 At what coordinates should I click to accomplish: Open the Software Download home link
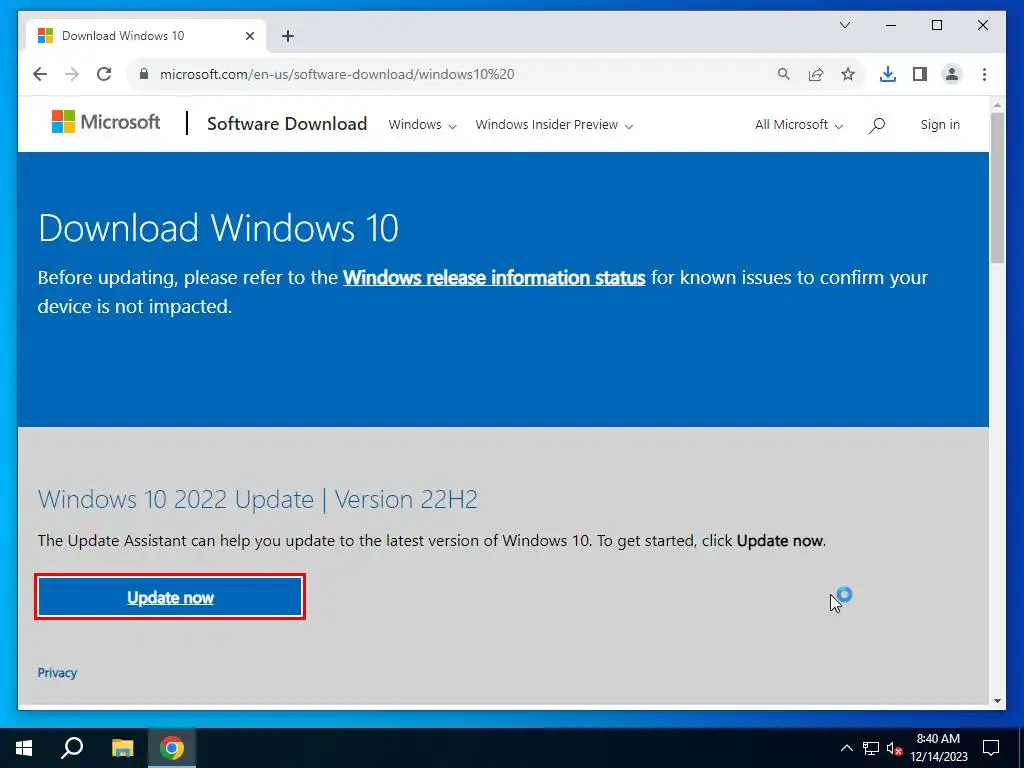(x=287, y=123)
